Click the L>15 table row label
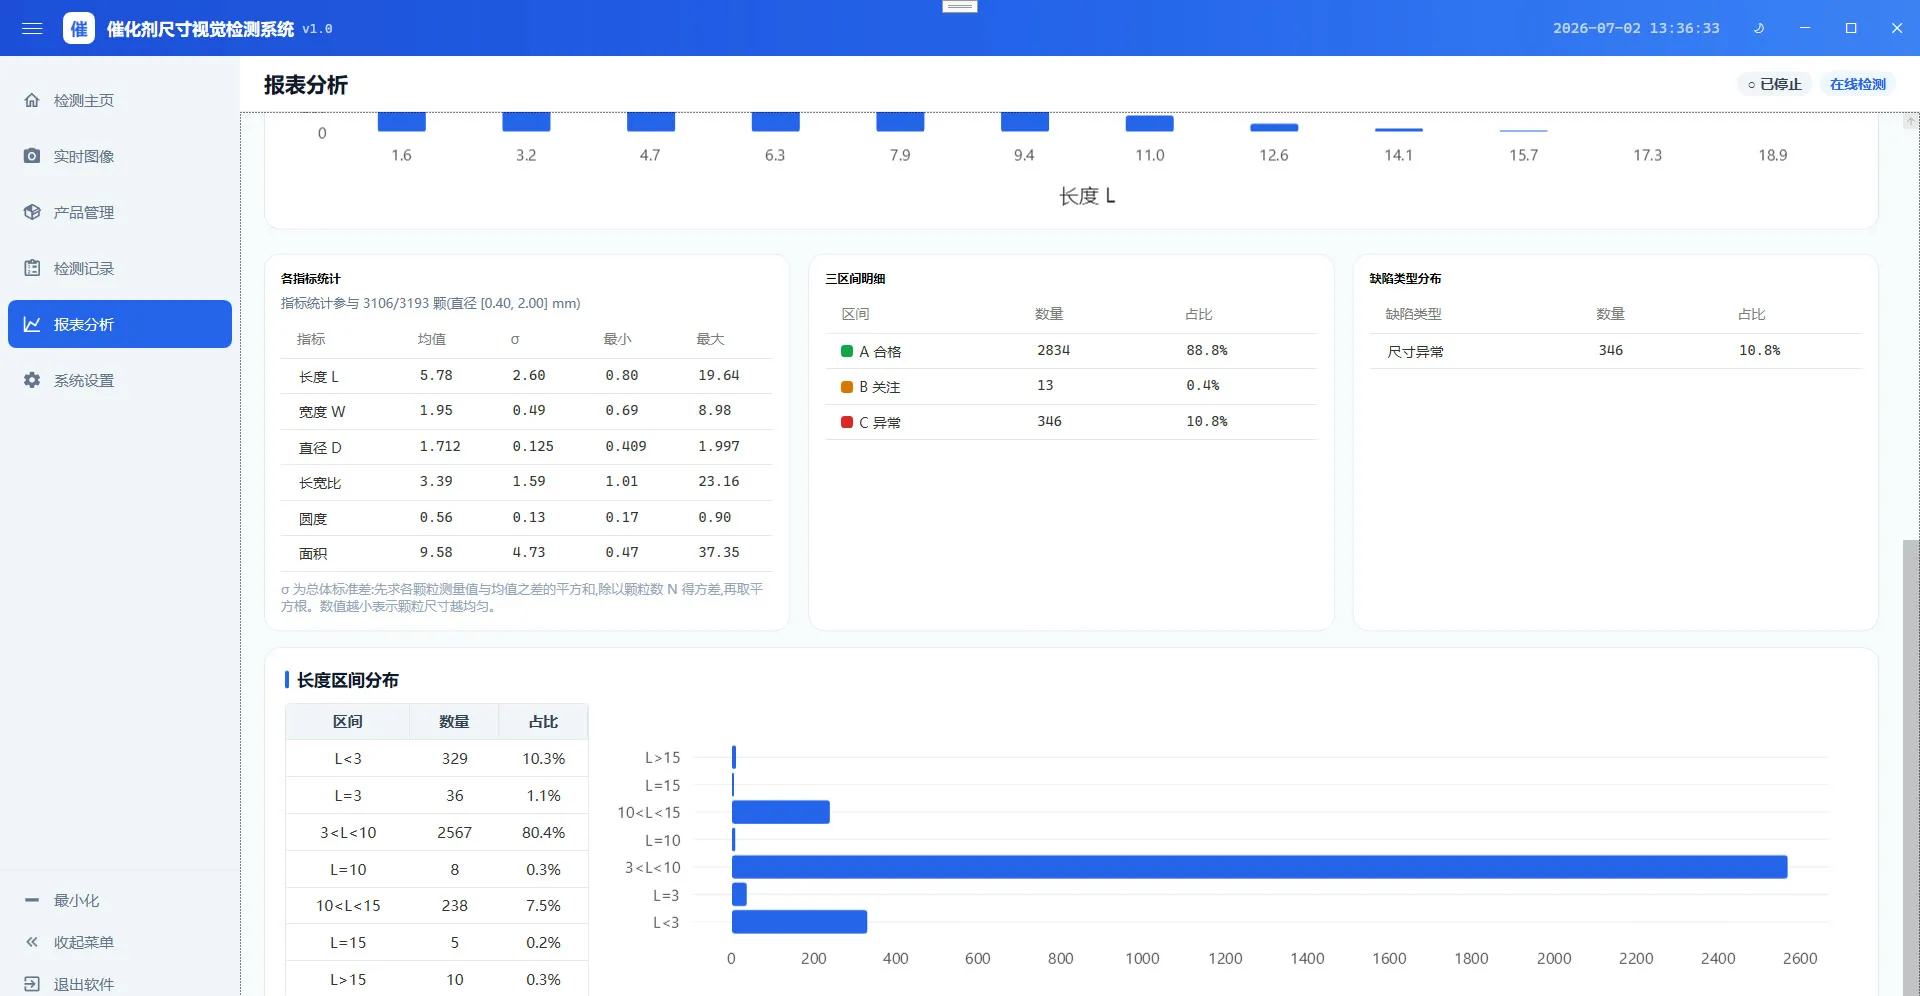The image size is (1920, 996). point(348,979)
